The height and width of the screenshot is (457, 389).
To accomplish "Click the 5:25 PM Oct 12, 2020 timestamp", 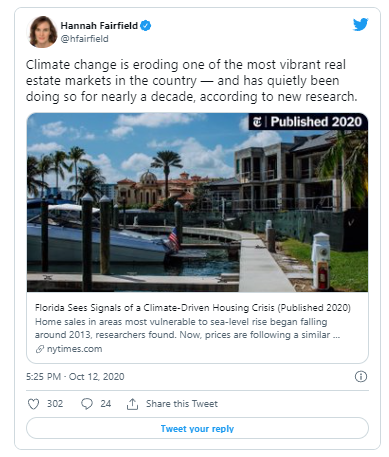I will [x=75, y=377].
